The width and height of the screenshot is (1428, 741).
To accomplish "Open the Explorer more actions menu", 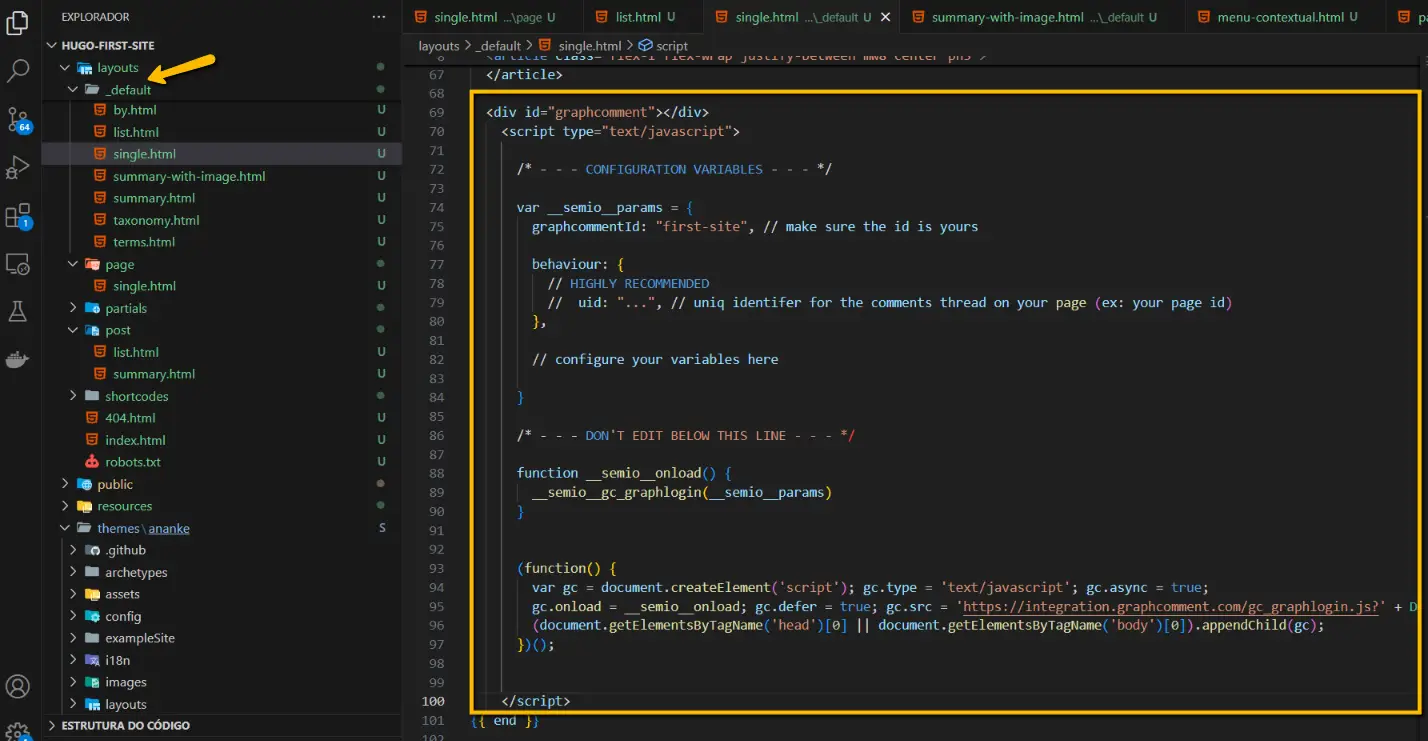I will [x=378, y=16].
